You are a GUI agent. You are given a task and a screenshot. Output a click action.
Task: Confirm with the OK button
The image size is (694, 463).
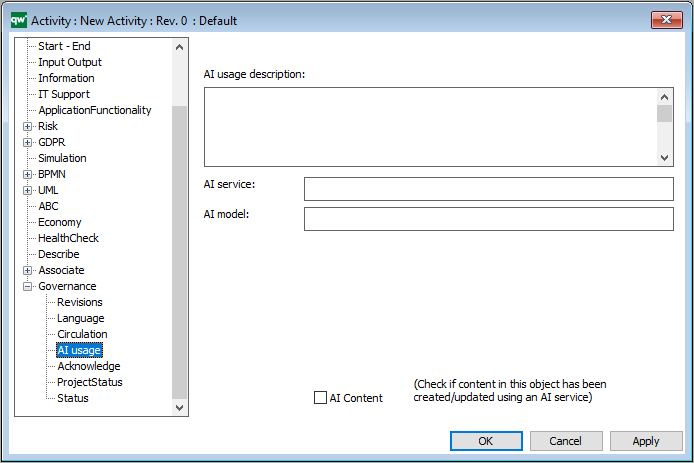click(x=486, y=441)
